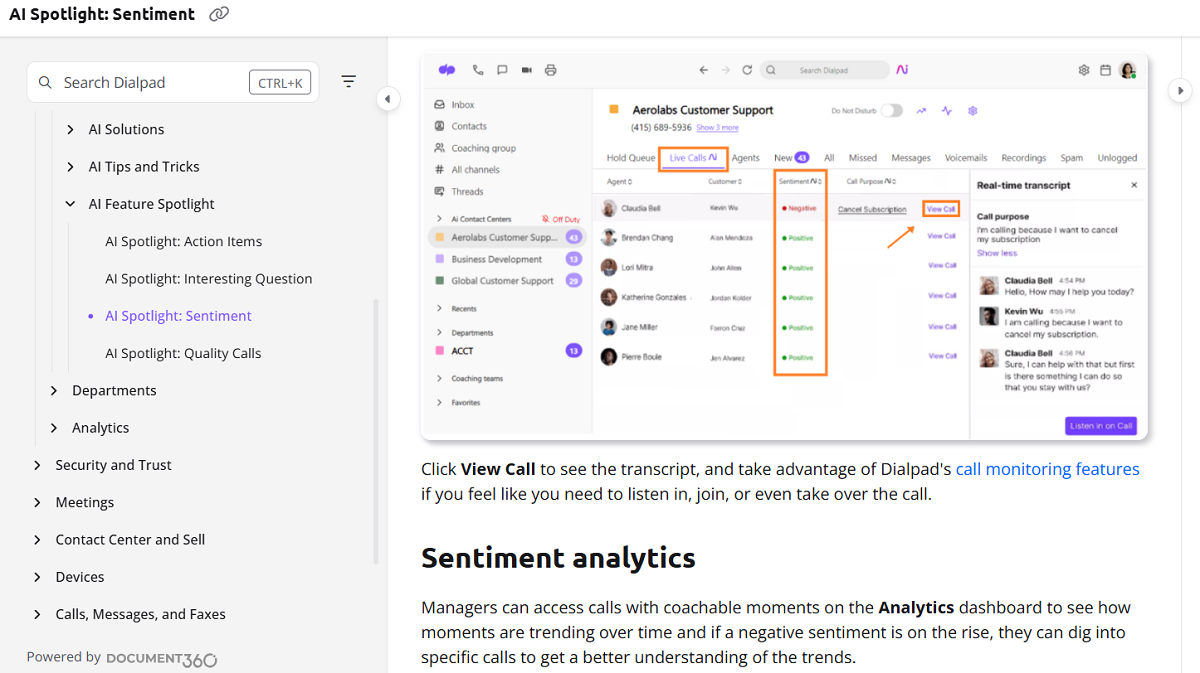Viewport: 1200px width, 673px height.
Task: Switch to the Hold Queue tab in screenshot
Action: 631,158
